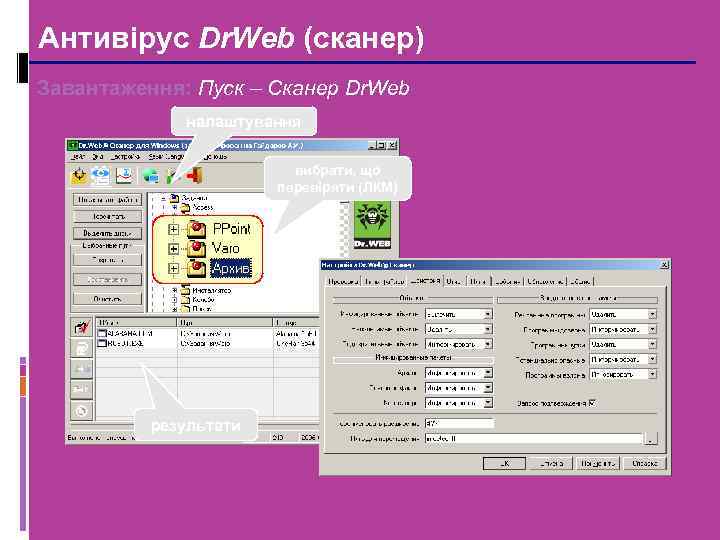Open the Язык (Language) menu

tap(167, 157)
